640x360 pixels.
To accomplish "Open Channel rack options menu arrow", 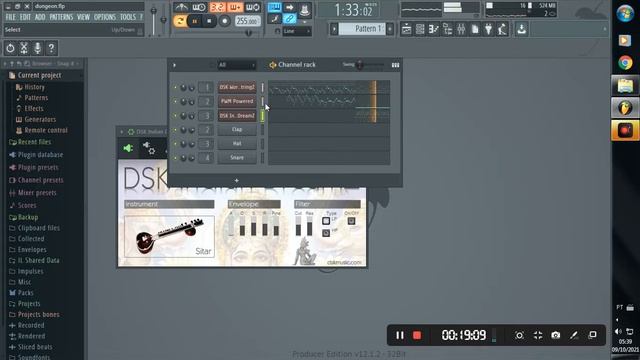I will tap(174, 65).
